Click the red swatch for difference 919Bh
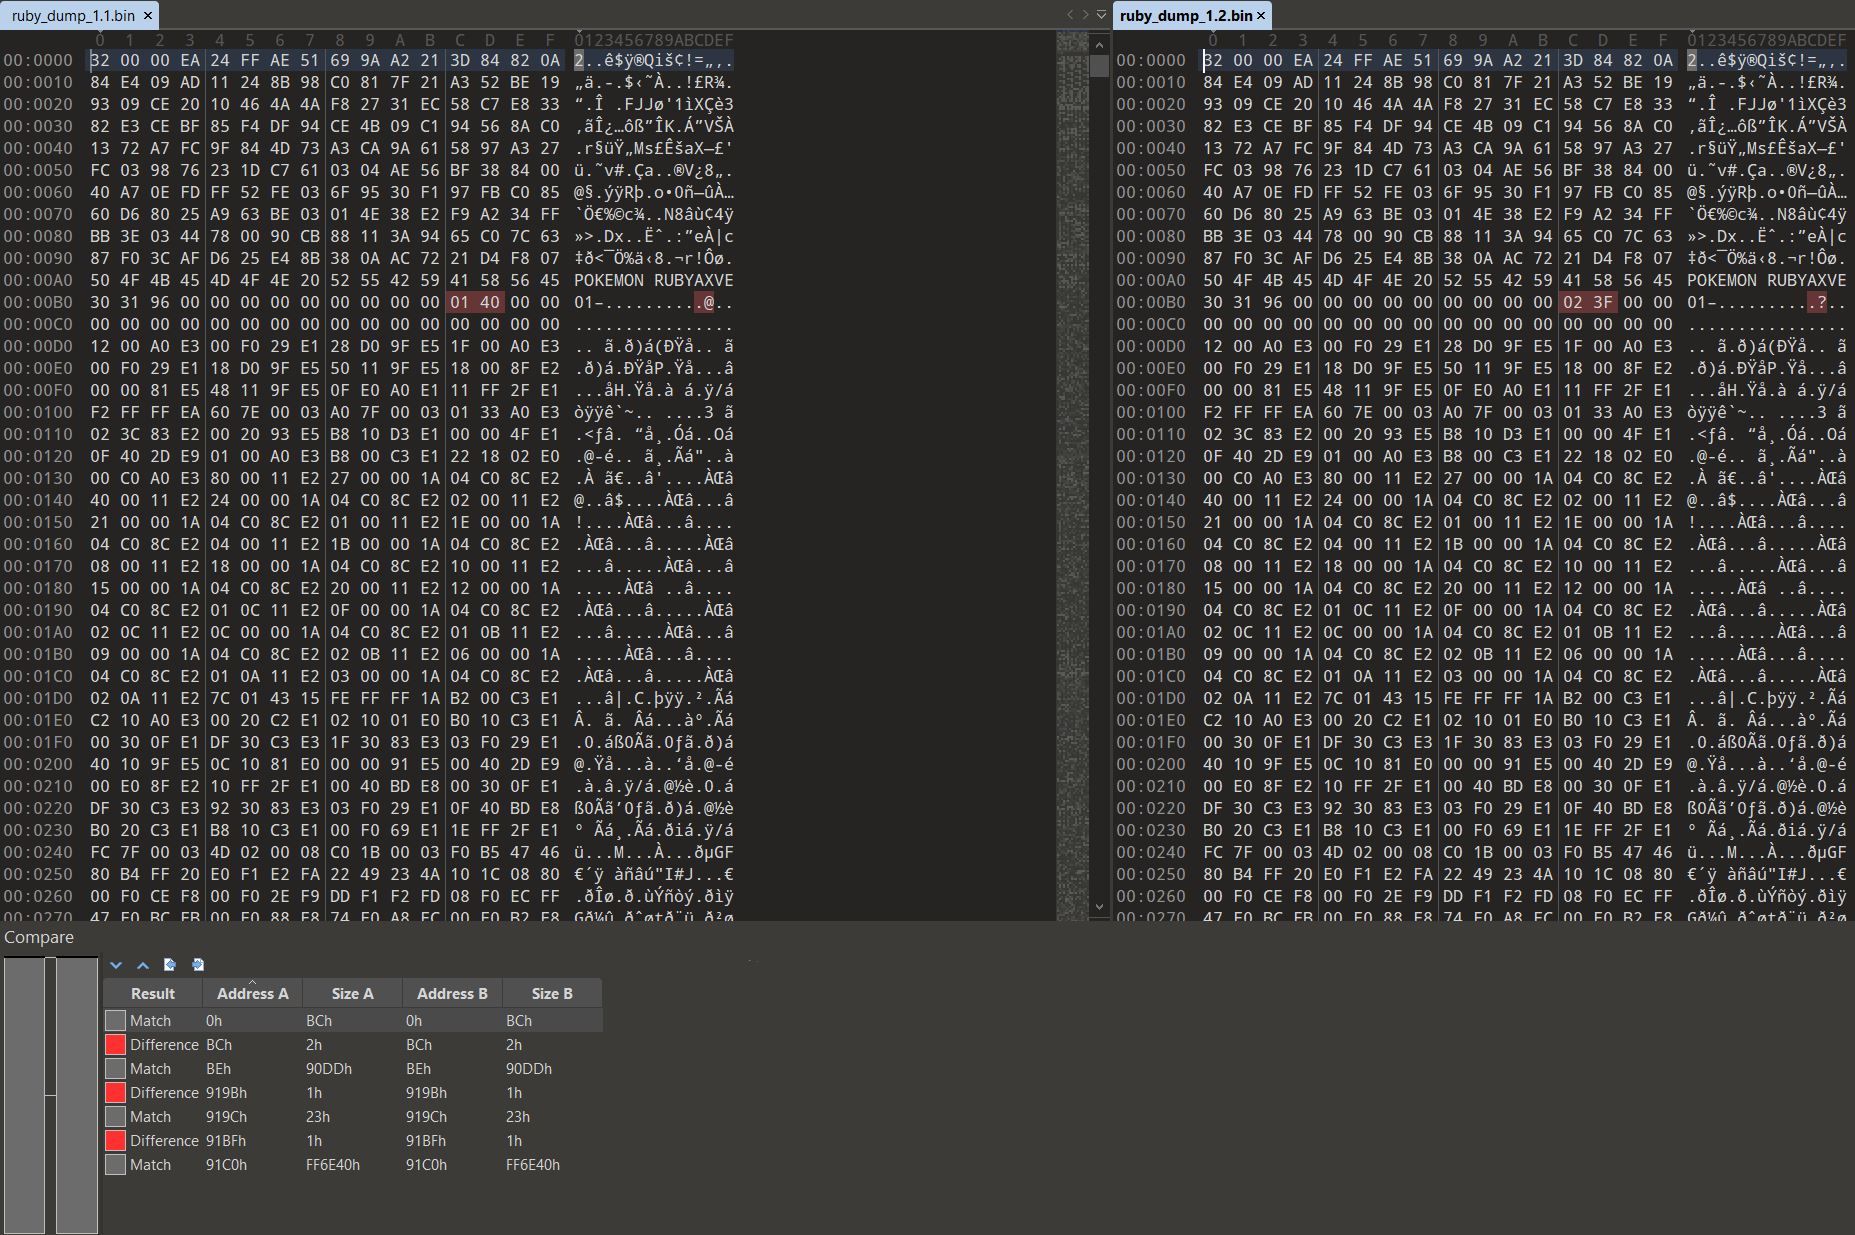This screenshot has width=1855, height=1235. click(116, 1093)
